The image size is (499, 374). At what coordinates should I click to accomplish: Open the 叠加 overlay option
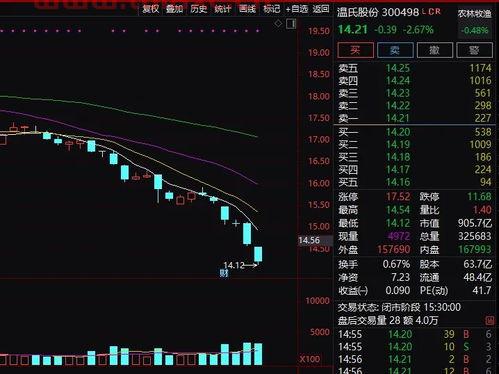coord(174,9)
